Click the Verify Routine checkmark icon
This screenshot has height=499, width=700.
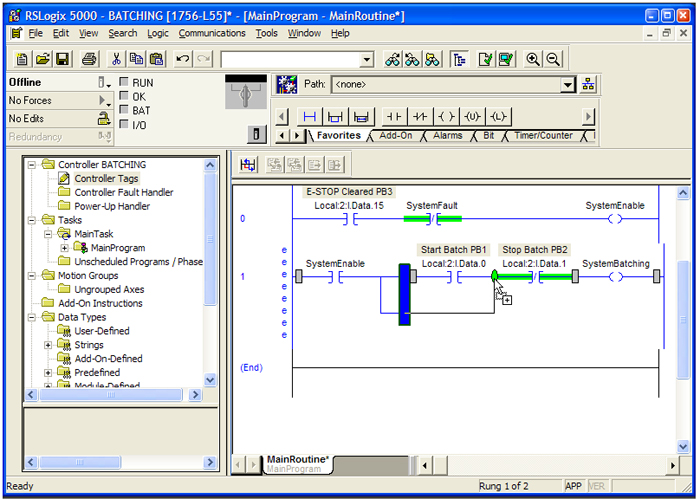[485, 59]
